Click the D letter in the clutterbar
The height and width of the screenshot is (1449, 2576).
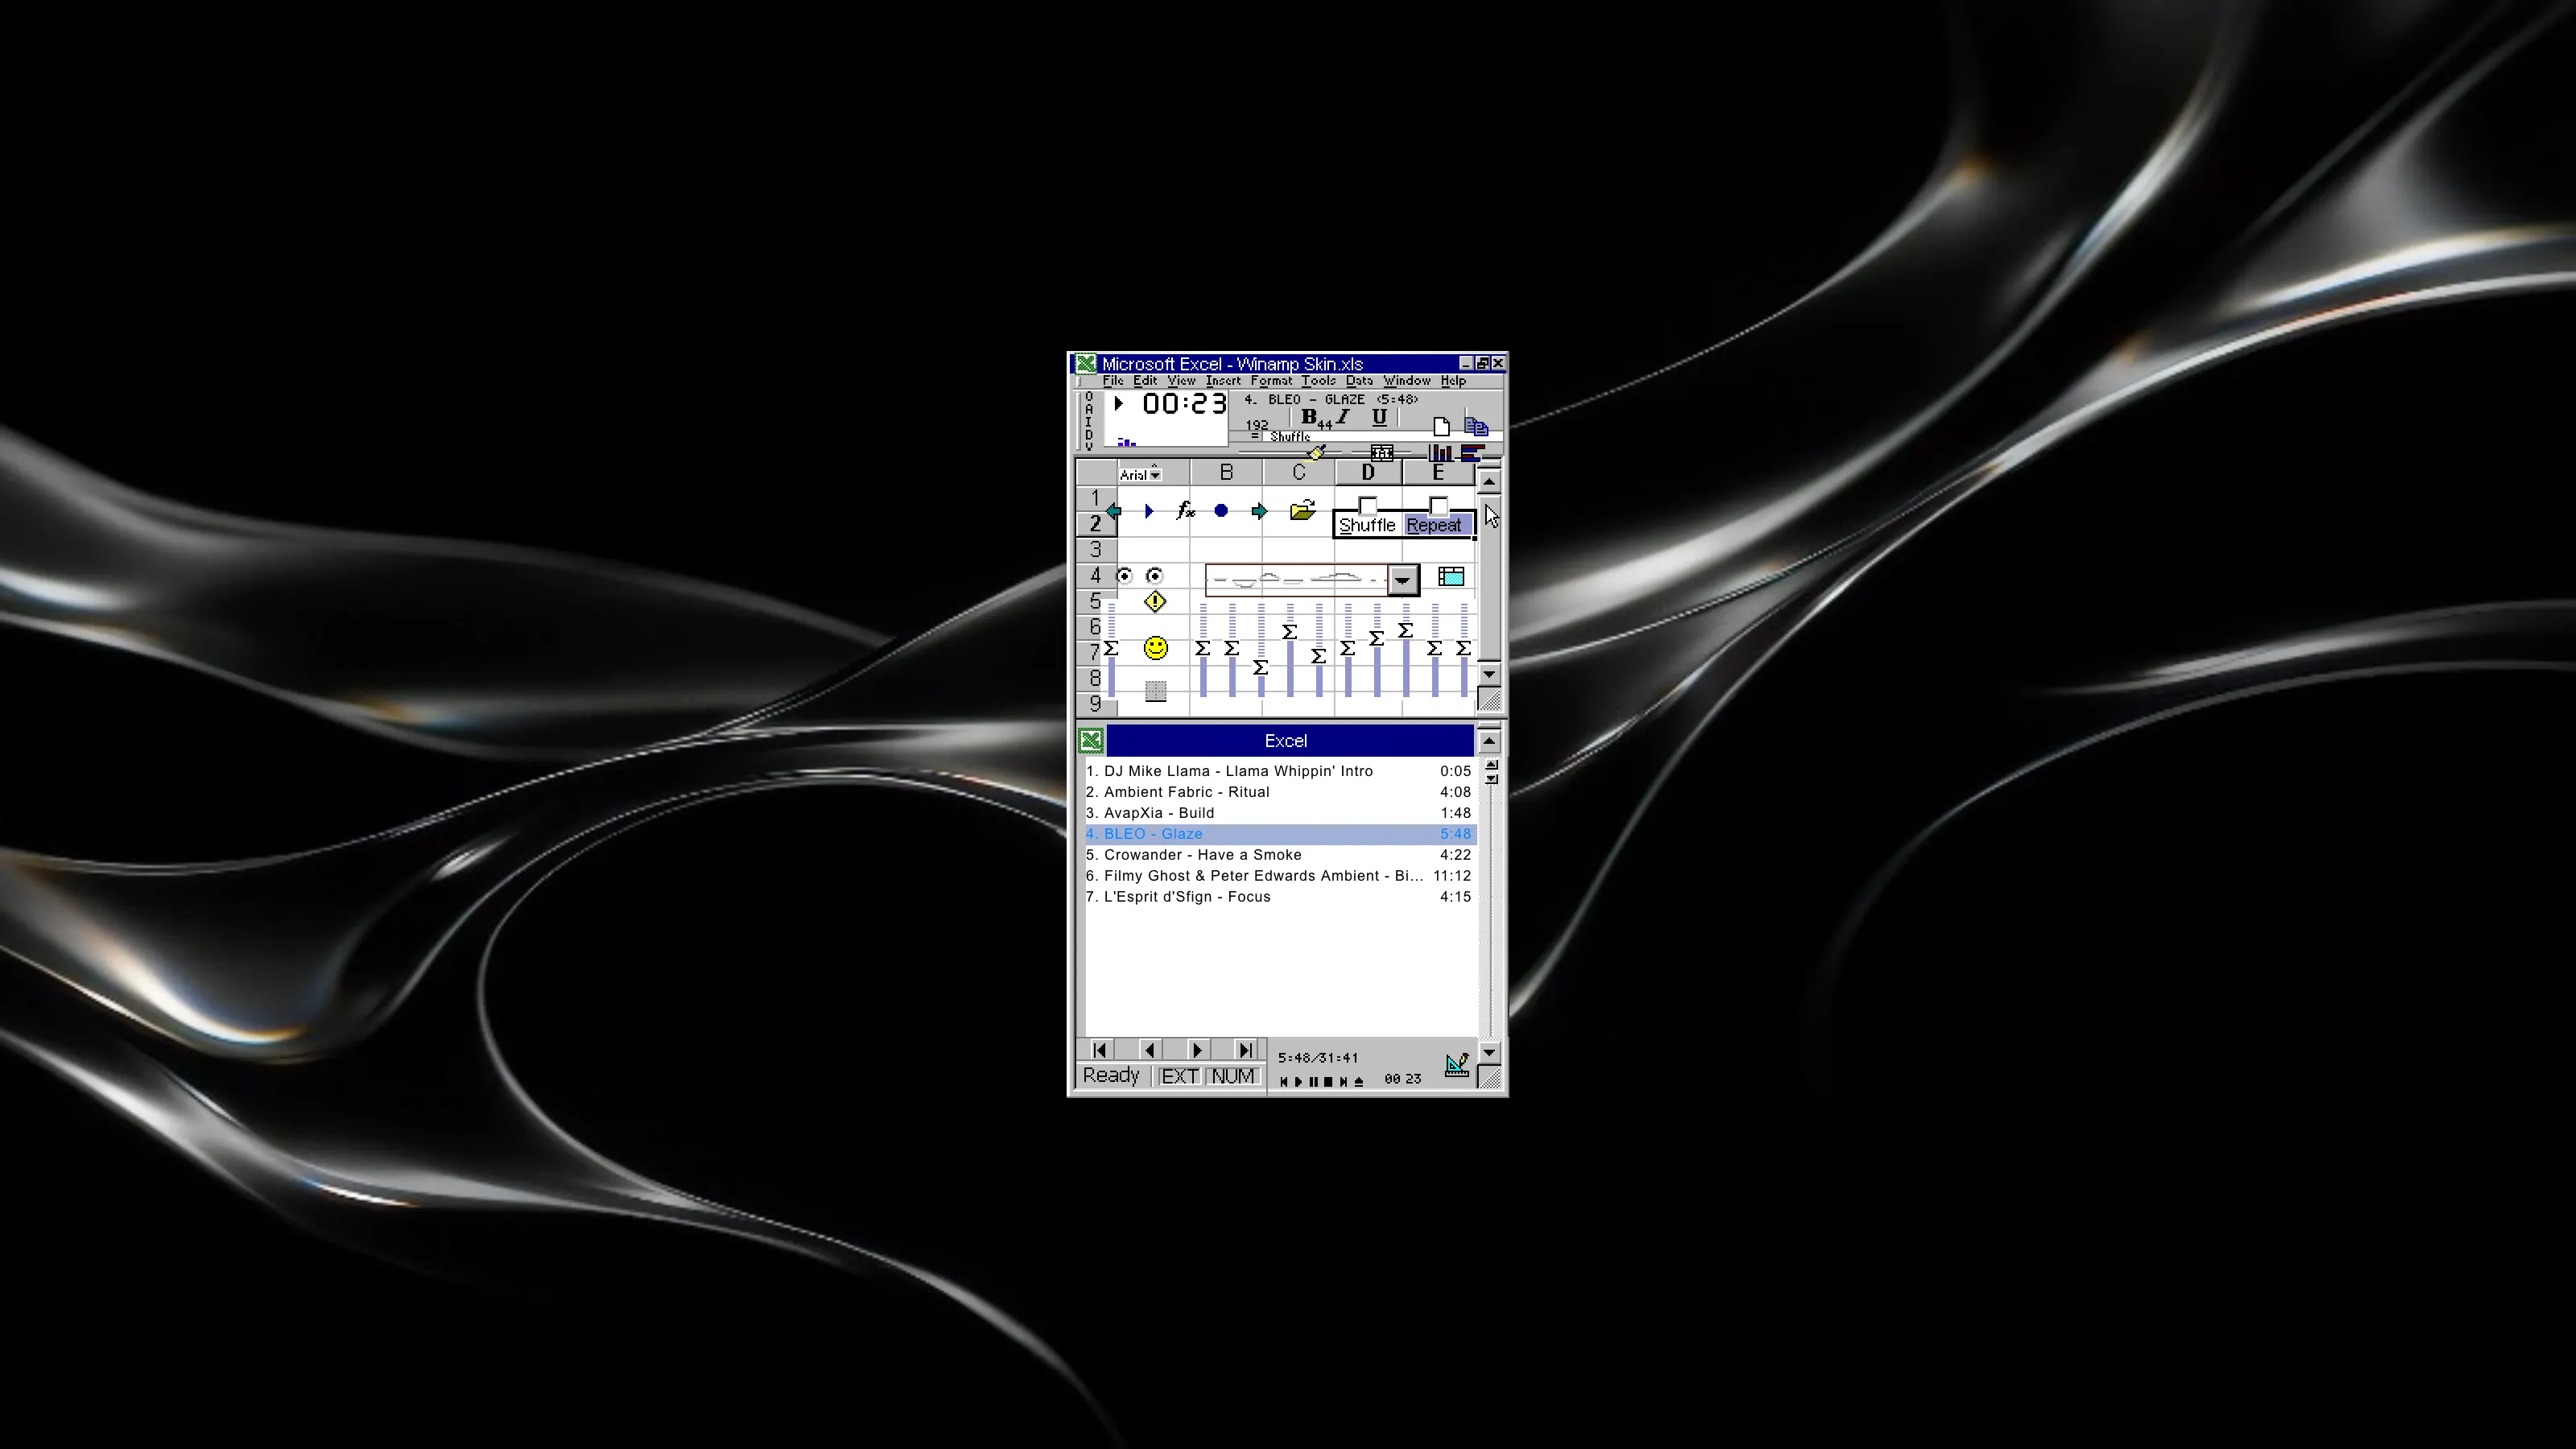click(x=1089, y=434)
